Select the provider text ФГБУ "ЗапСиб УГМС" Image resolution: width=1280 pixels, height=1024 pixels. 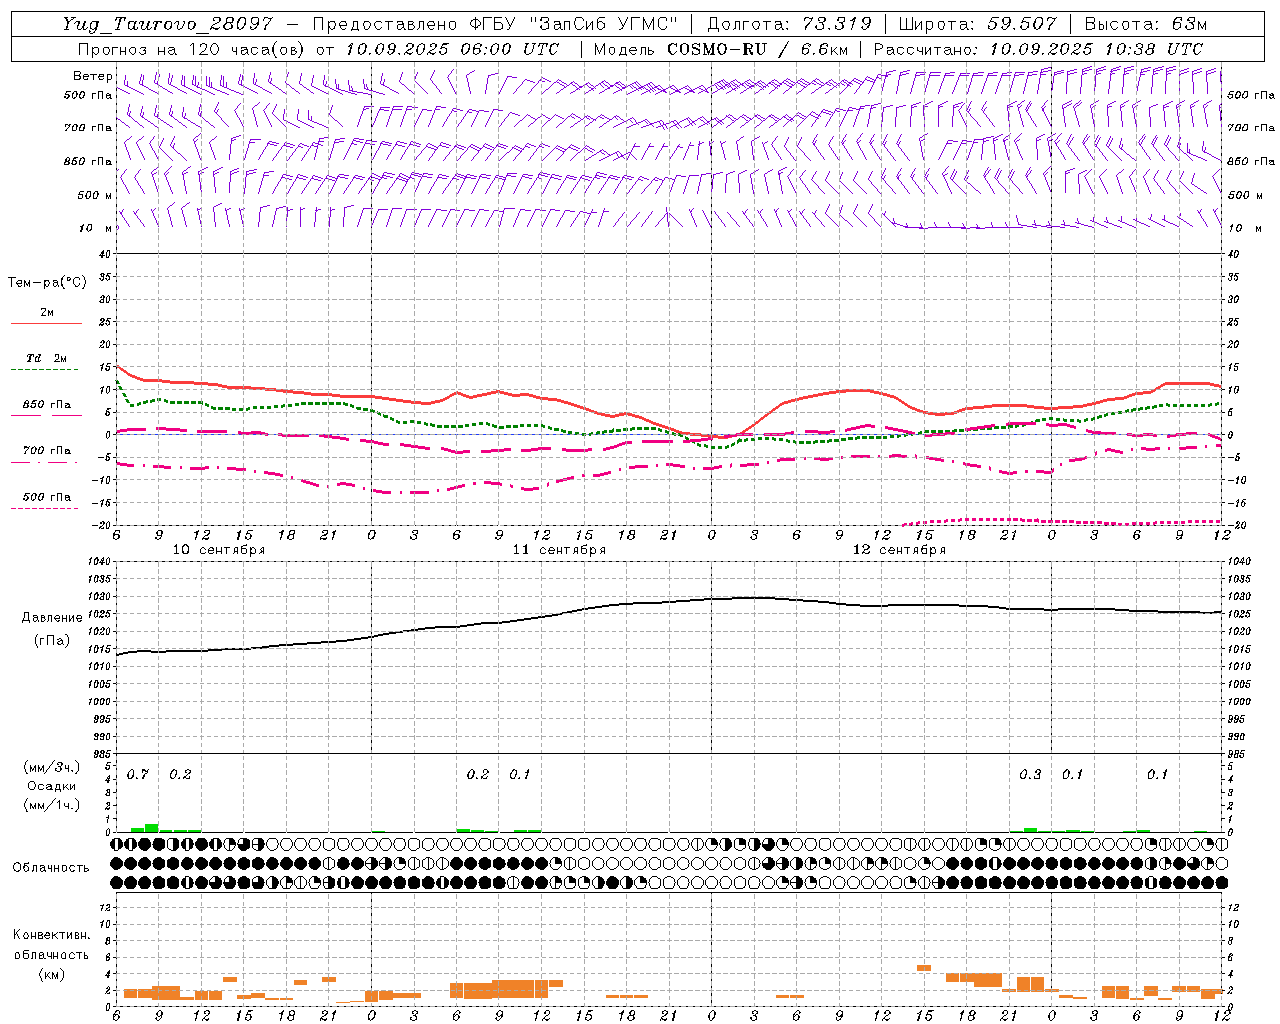573,25
